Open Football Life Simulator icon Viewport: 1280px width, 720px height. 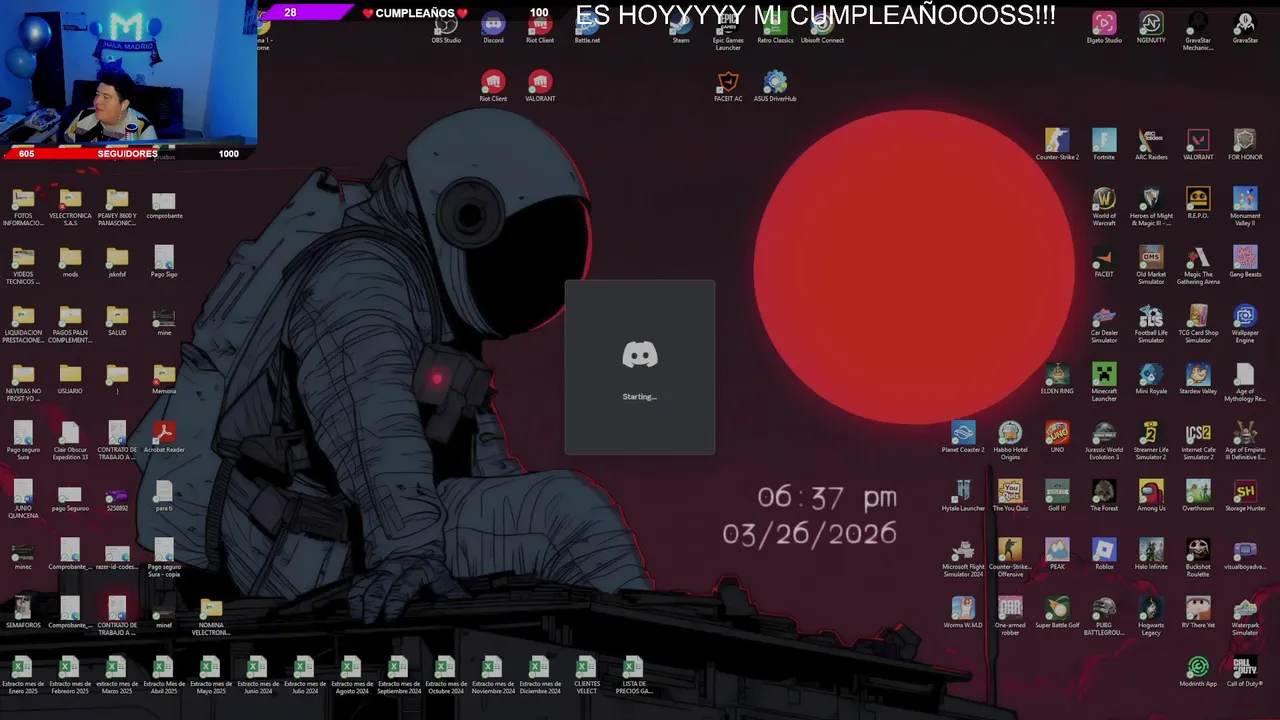point(1151,322)
